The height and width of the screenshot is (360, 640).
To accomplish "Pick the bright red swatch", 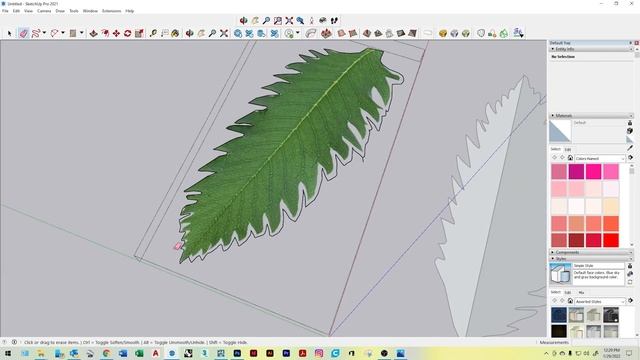I will coord(611,240).
